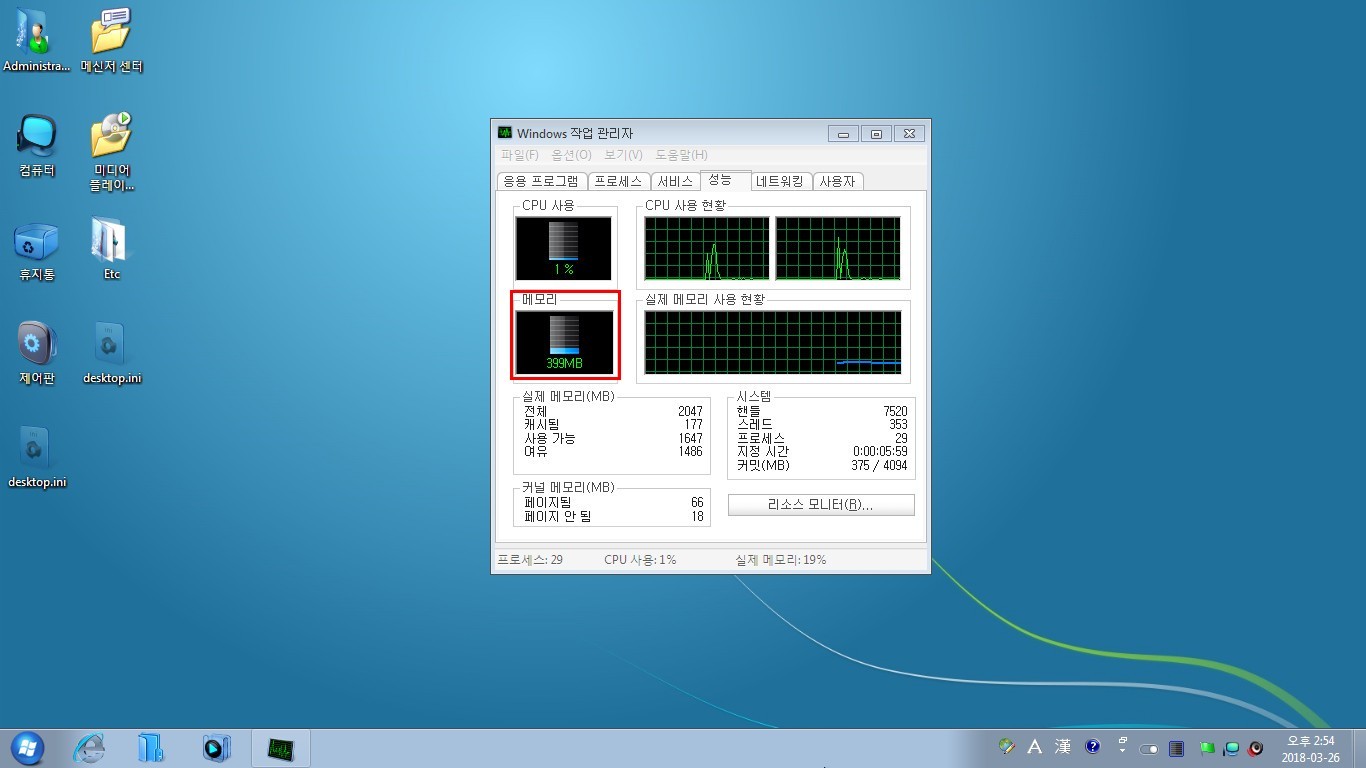Viewport: 1366px width, 768px height.
Task: Click Show desktop button at taskbar end
Action: point(1358,748)
